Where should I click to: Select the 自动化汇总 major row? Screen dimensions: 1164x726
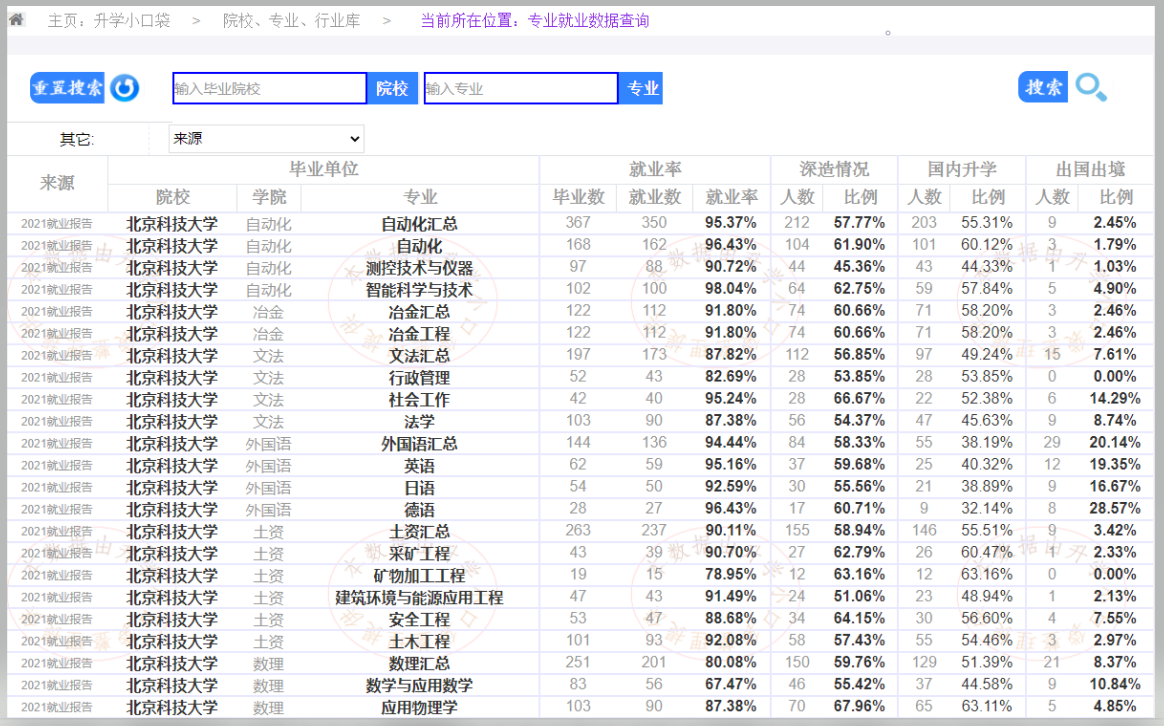tap(419, 223)
